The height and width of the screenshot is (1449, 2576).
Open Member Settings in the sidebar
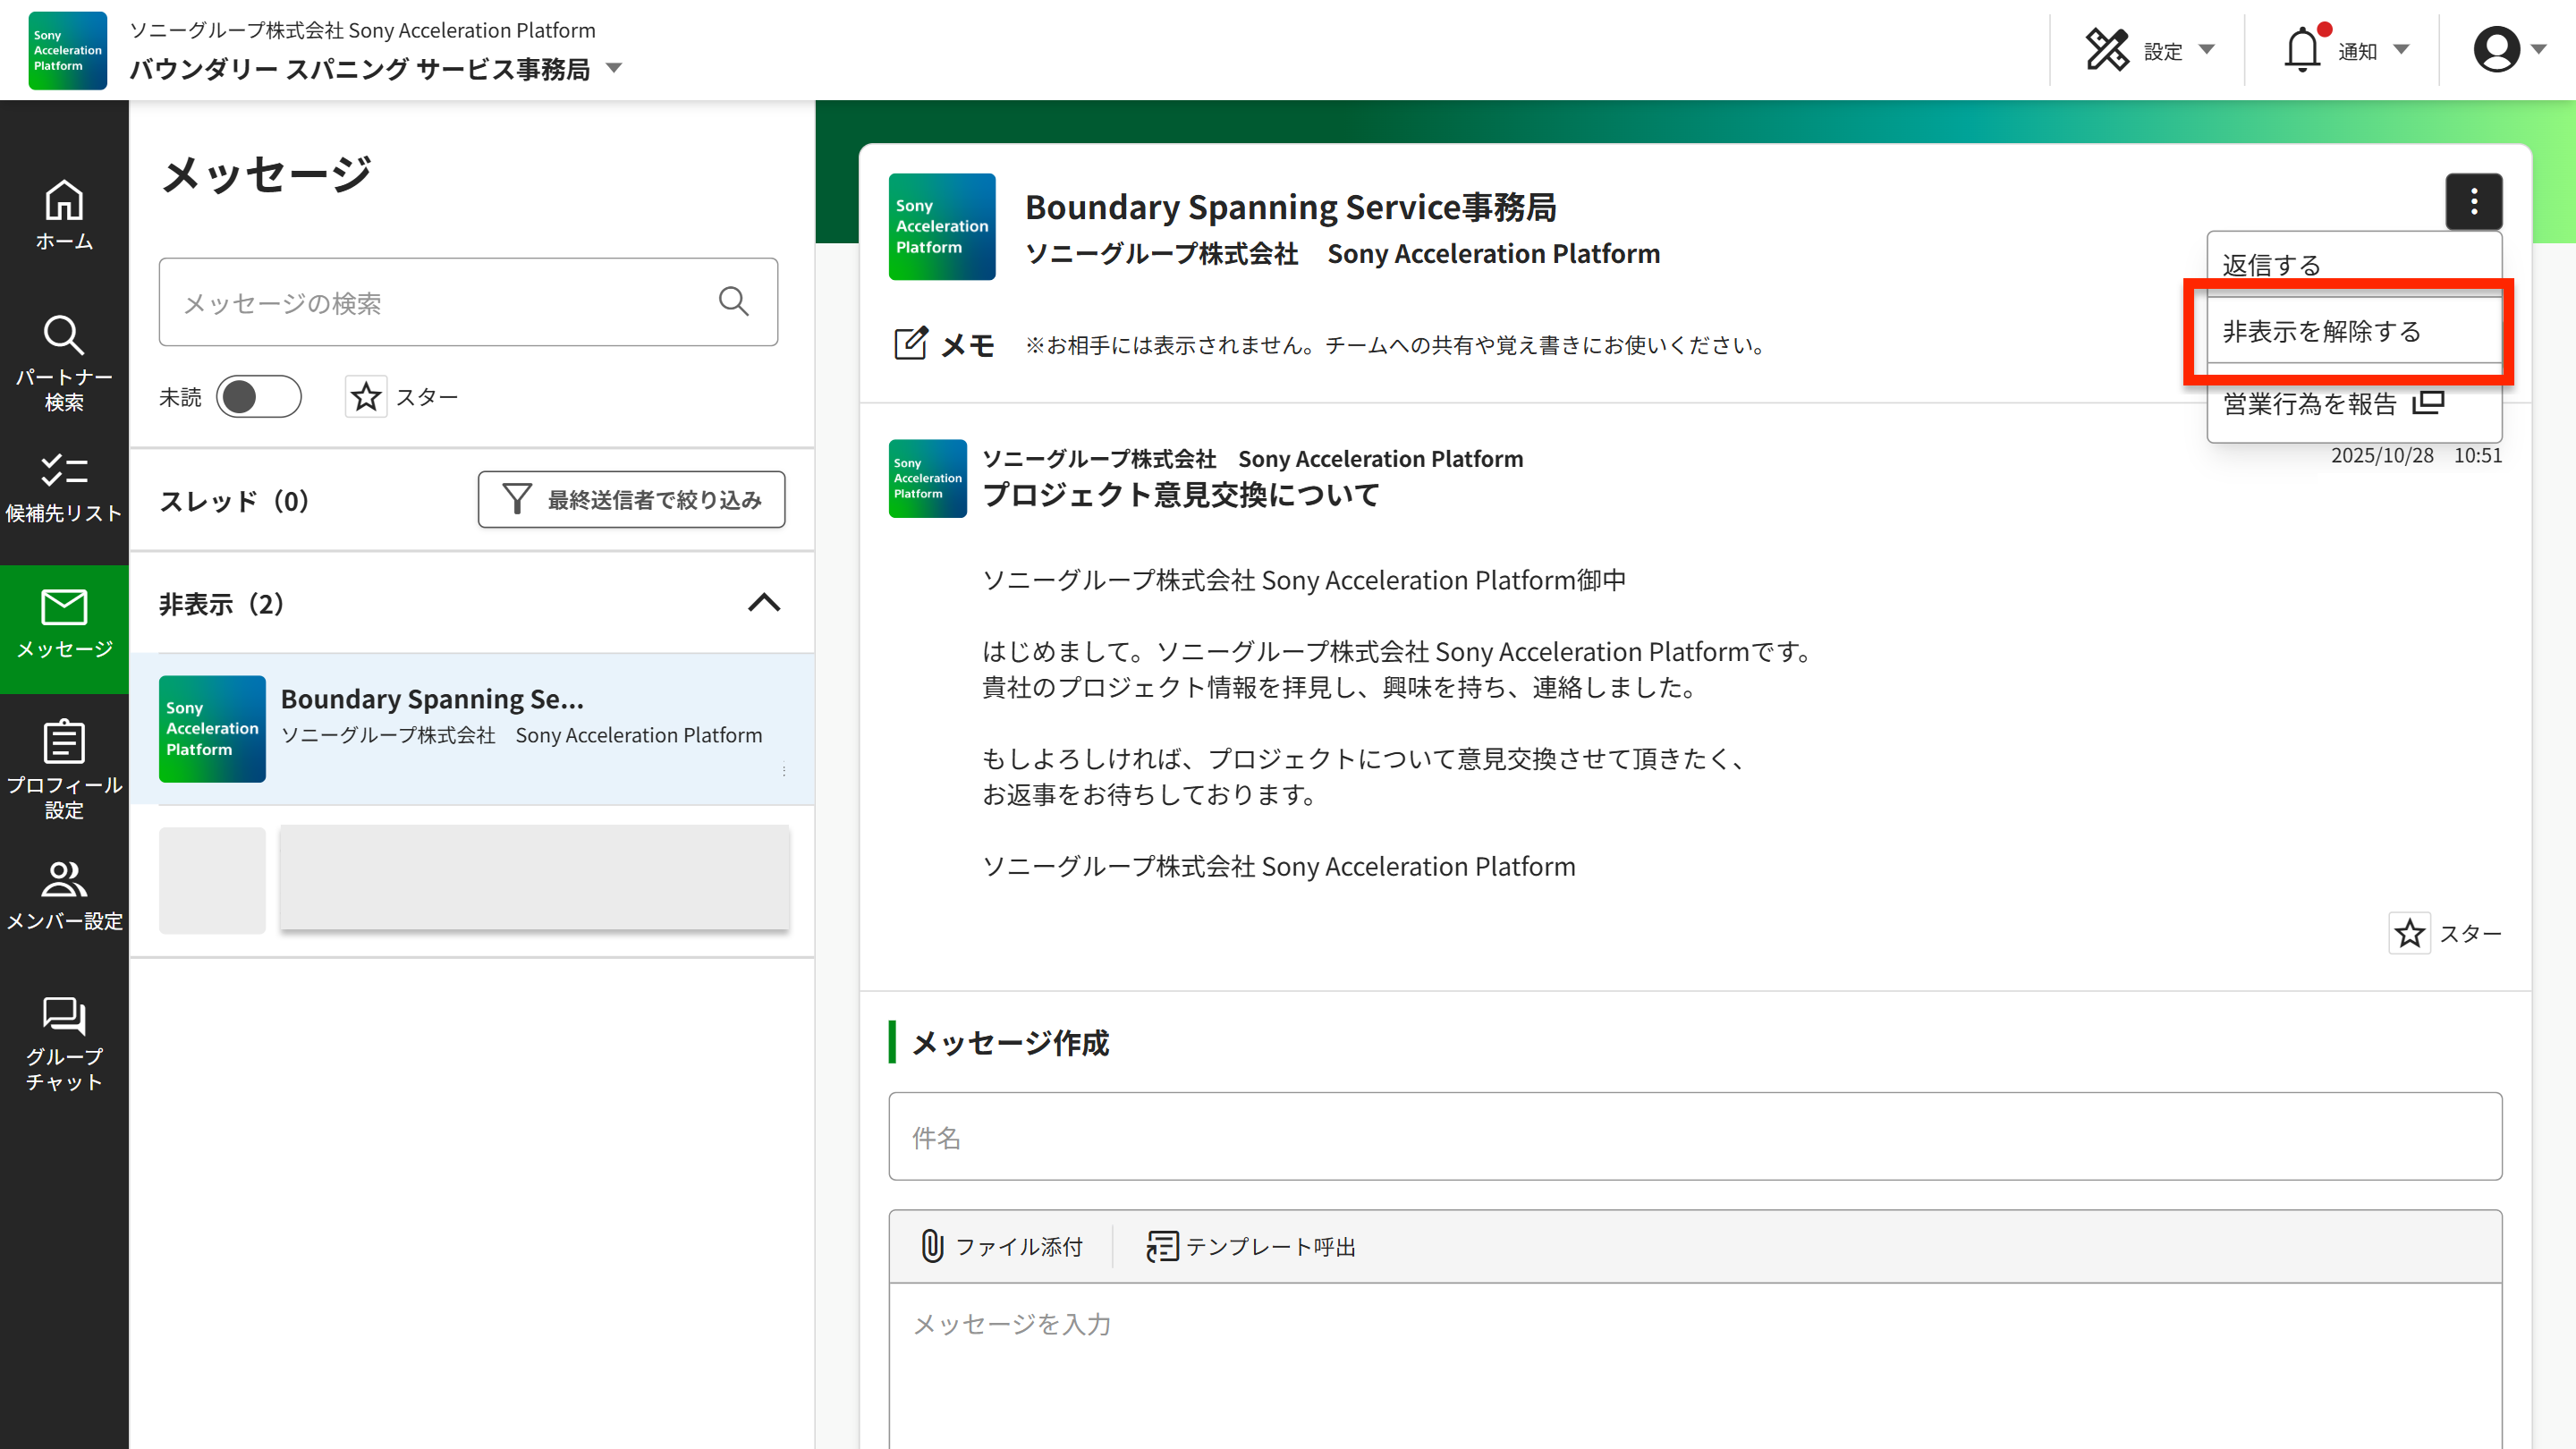[64, 895]
